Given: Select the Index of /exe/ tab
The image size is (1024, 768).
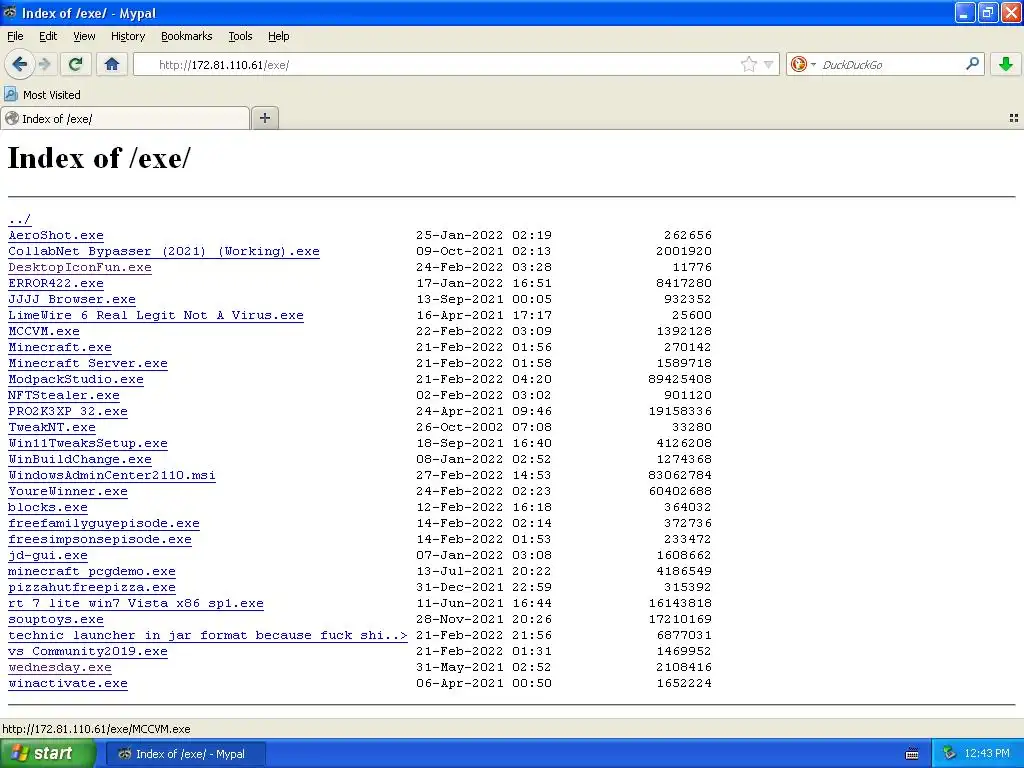Looking at the screenshot, I should [125, 118].
